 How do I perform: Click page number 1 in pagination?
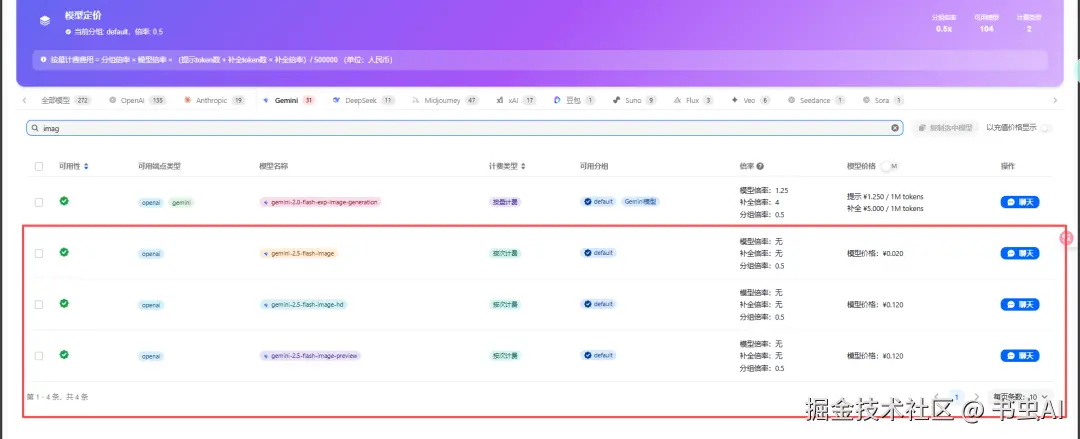coord(956,397)
